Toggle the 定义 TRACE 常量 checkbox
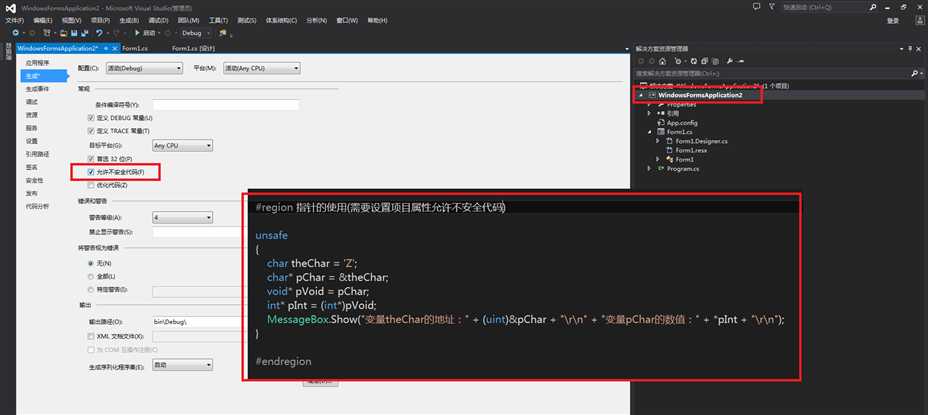 click(91, 131)
